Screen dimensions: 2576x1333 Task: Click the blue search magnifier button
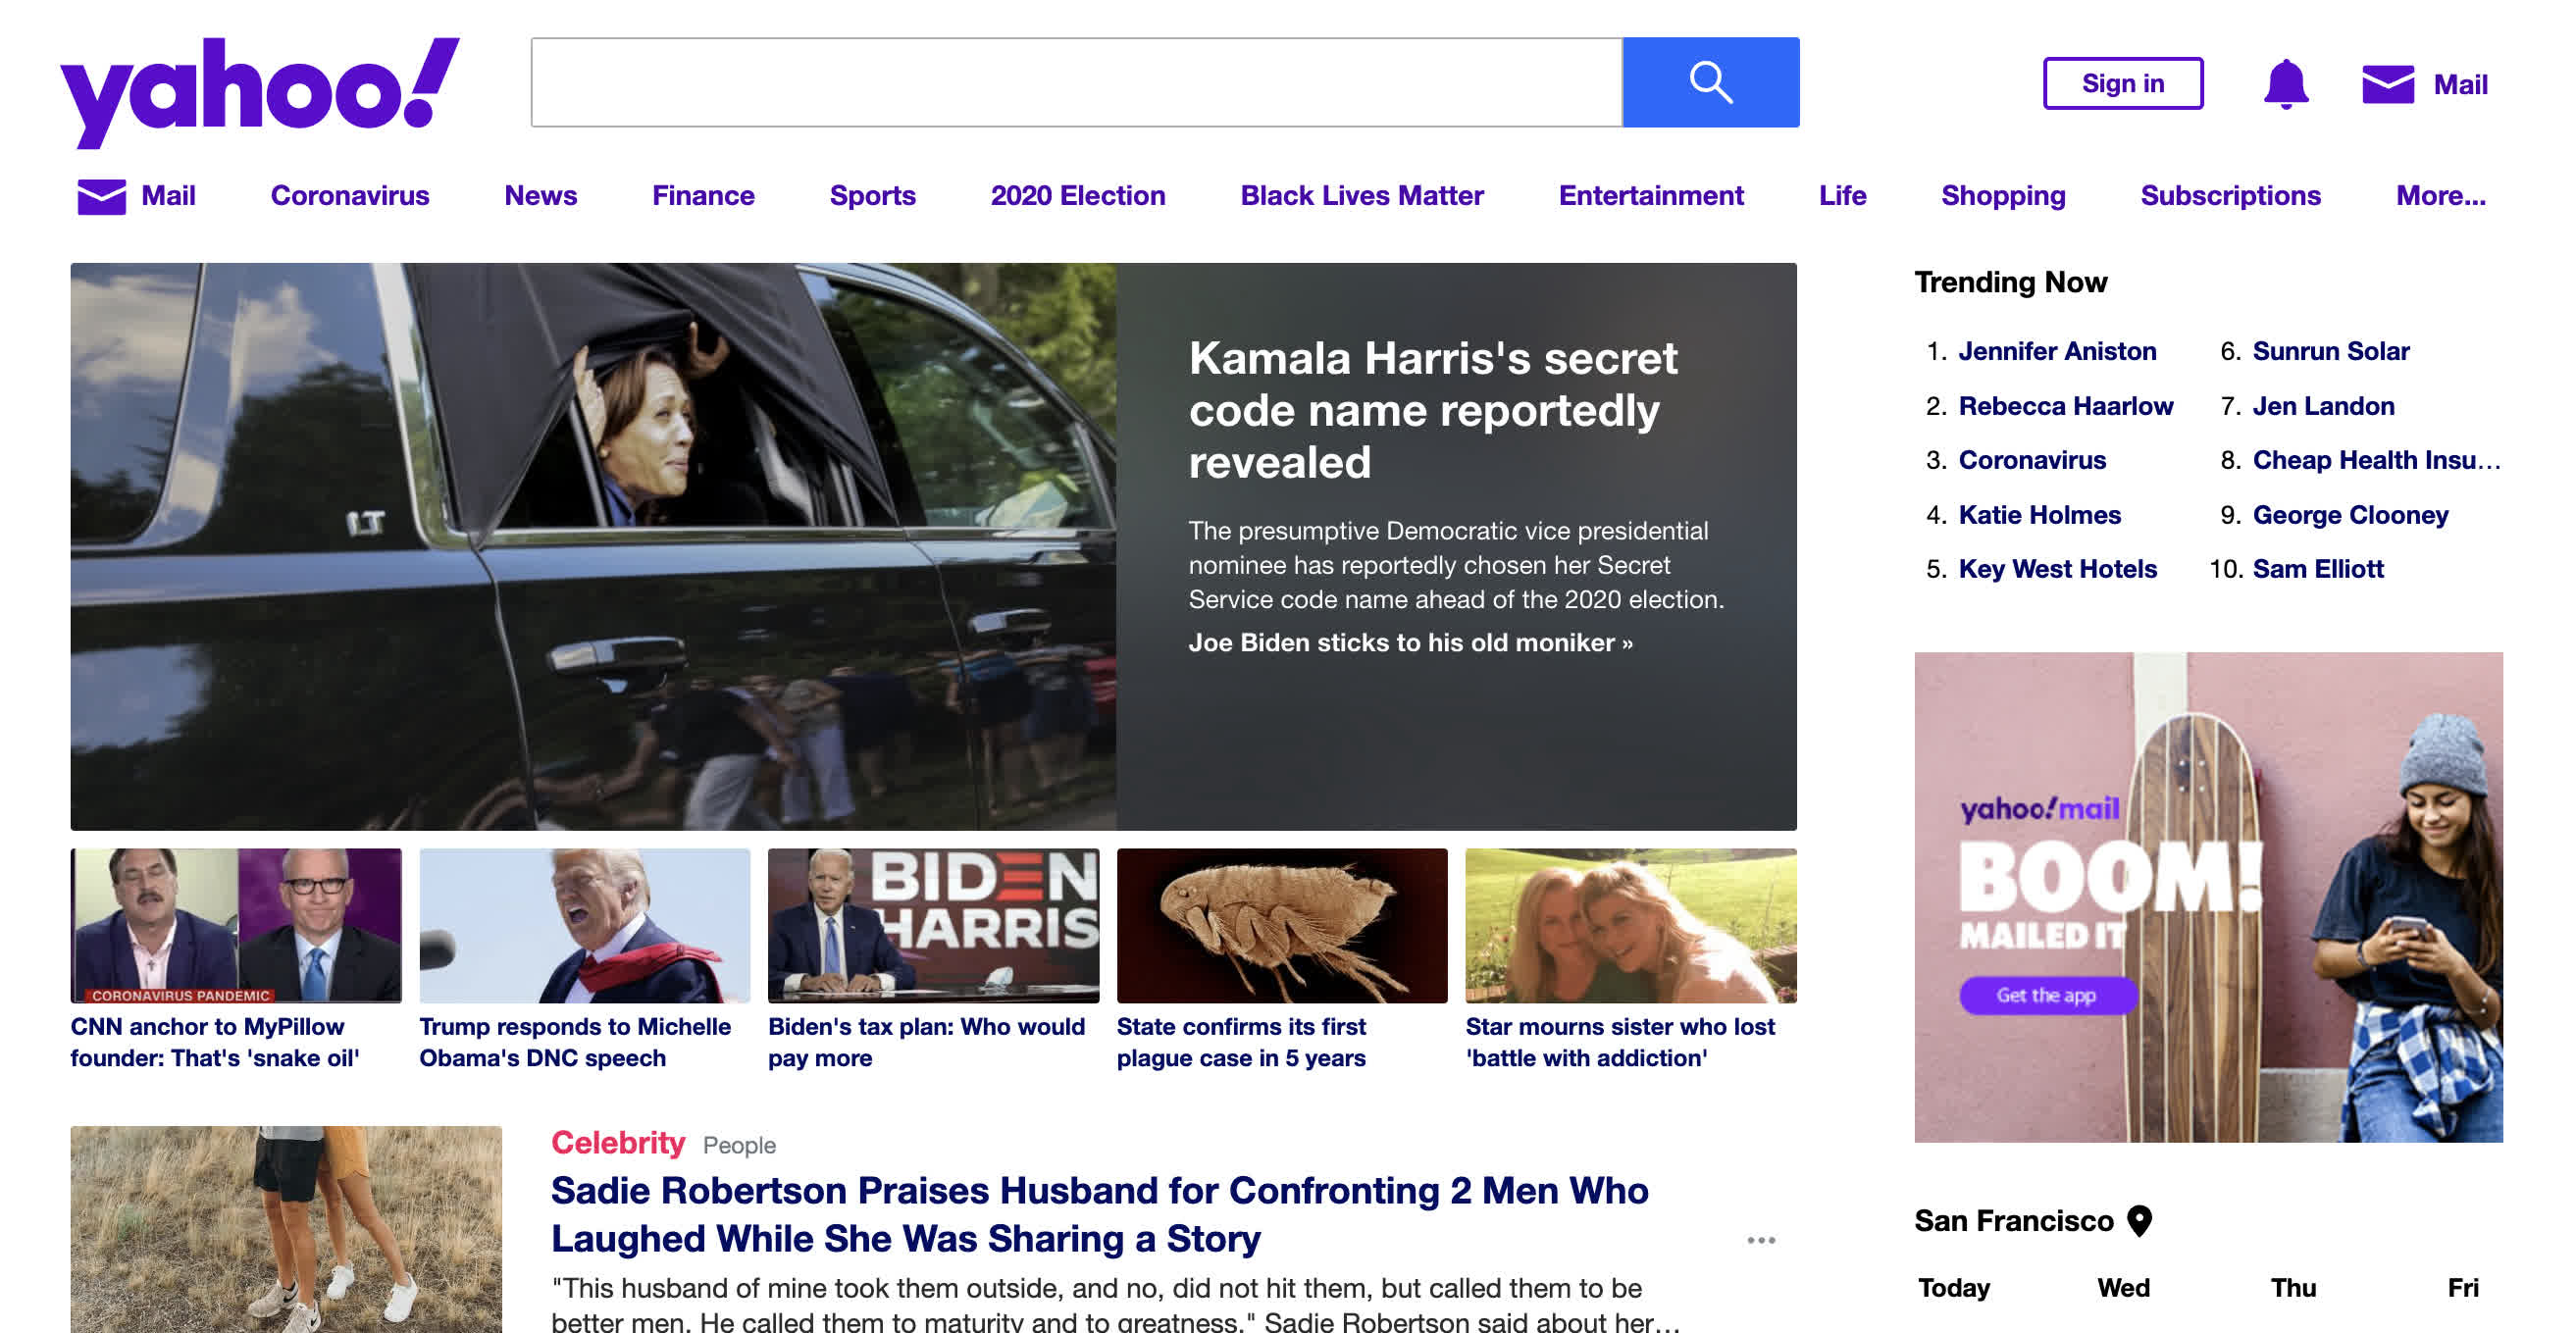[1710, 82]
